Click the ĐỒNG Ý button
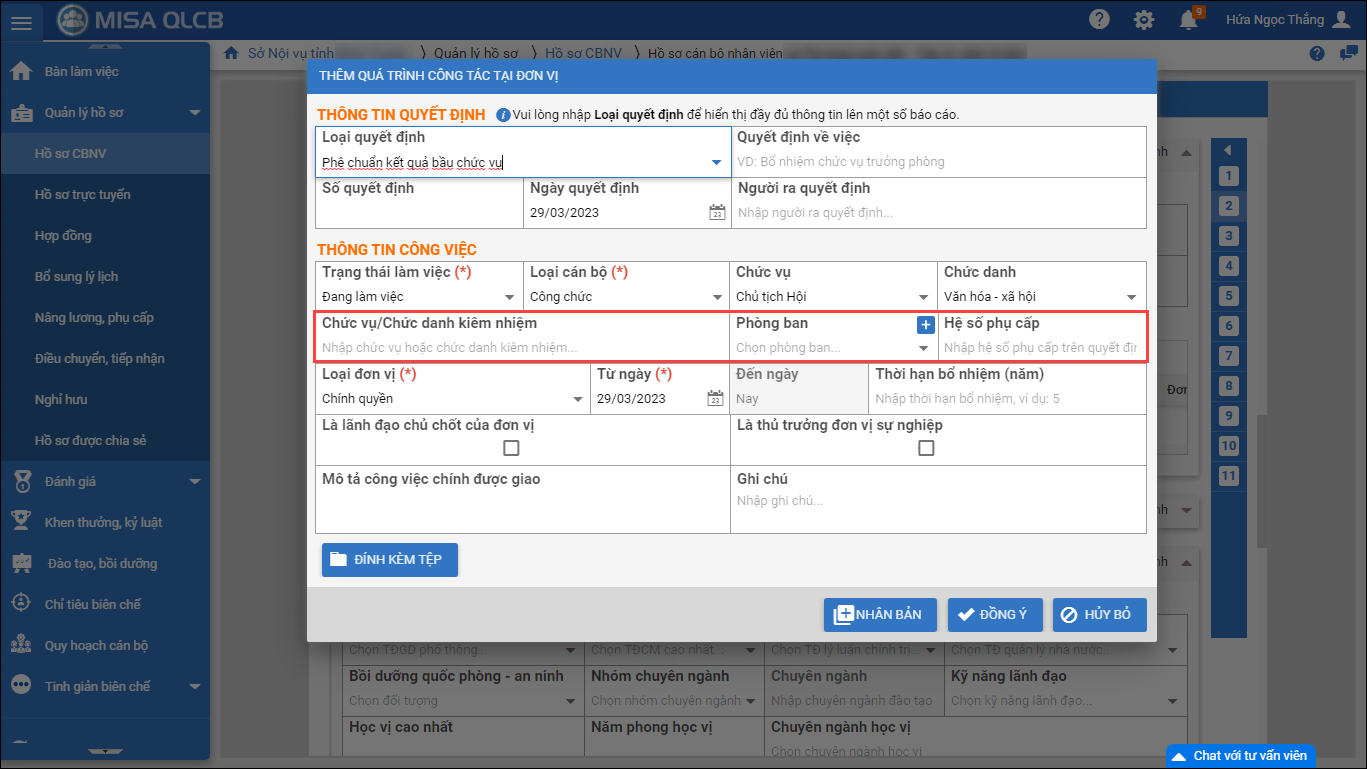Image resolution: width=1367 pixels, height=769 pixels. tap(994, 615)
